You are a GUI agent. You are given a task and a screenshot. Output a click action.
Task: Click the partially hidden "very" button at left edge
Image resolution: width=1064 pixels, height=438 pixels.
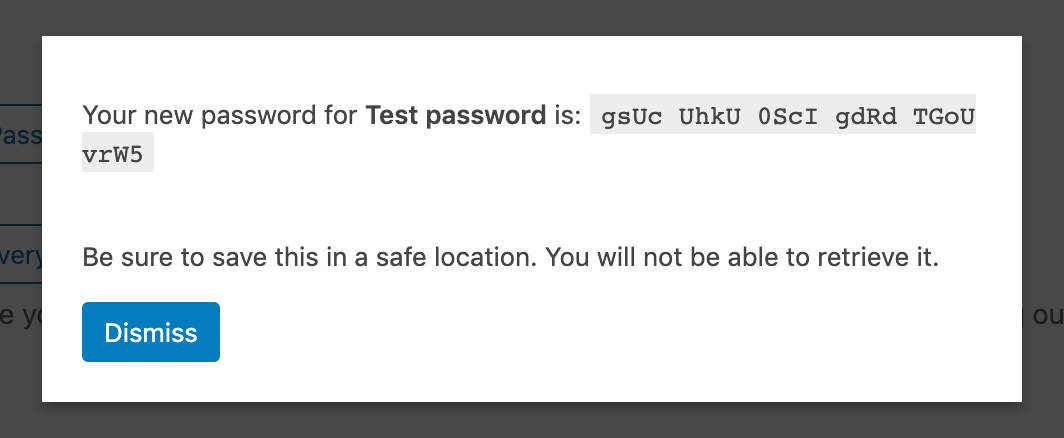click(21, 256)
